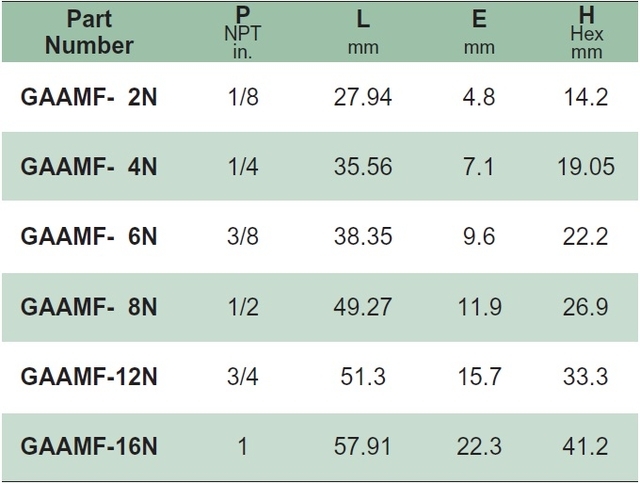Click the E mm column header

pos(479,32)
